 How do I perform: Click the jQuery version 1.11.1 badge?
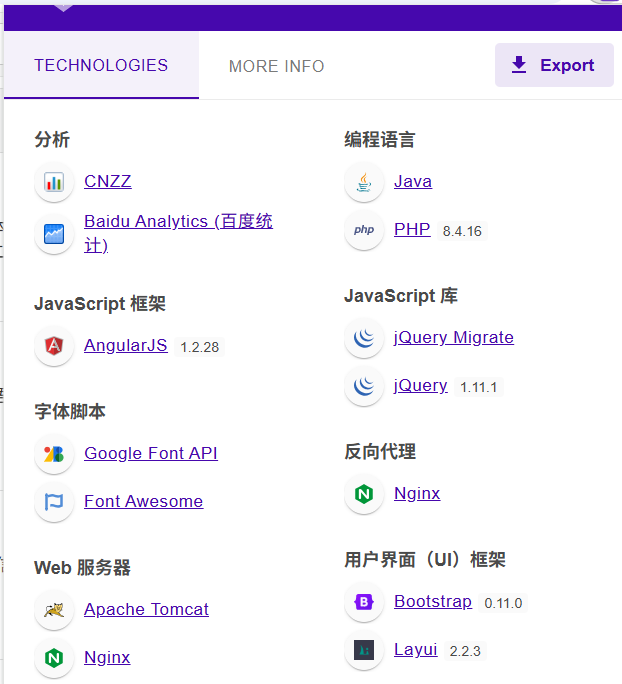[x=479, y=387]
